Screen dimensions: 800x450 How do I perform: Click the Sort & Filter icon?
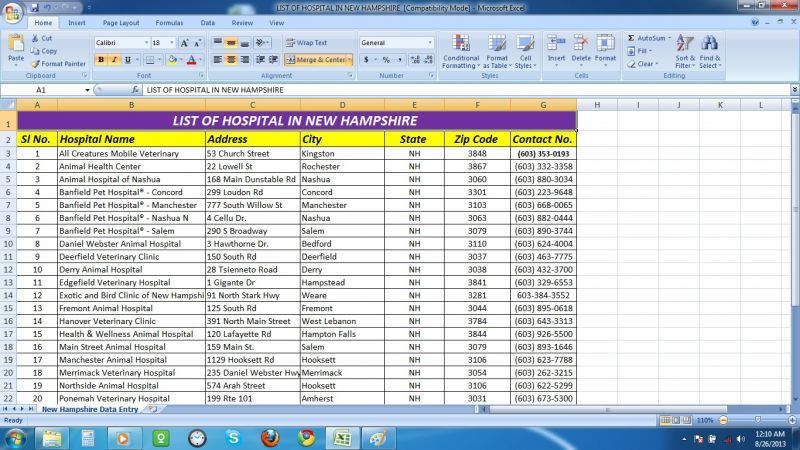click(684, 51)
